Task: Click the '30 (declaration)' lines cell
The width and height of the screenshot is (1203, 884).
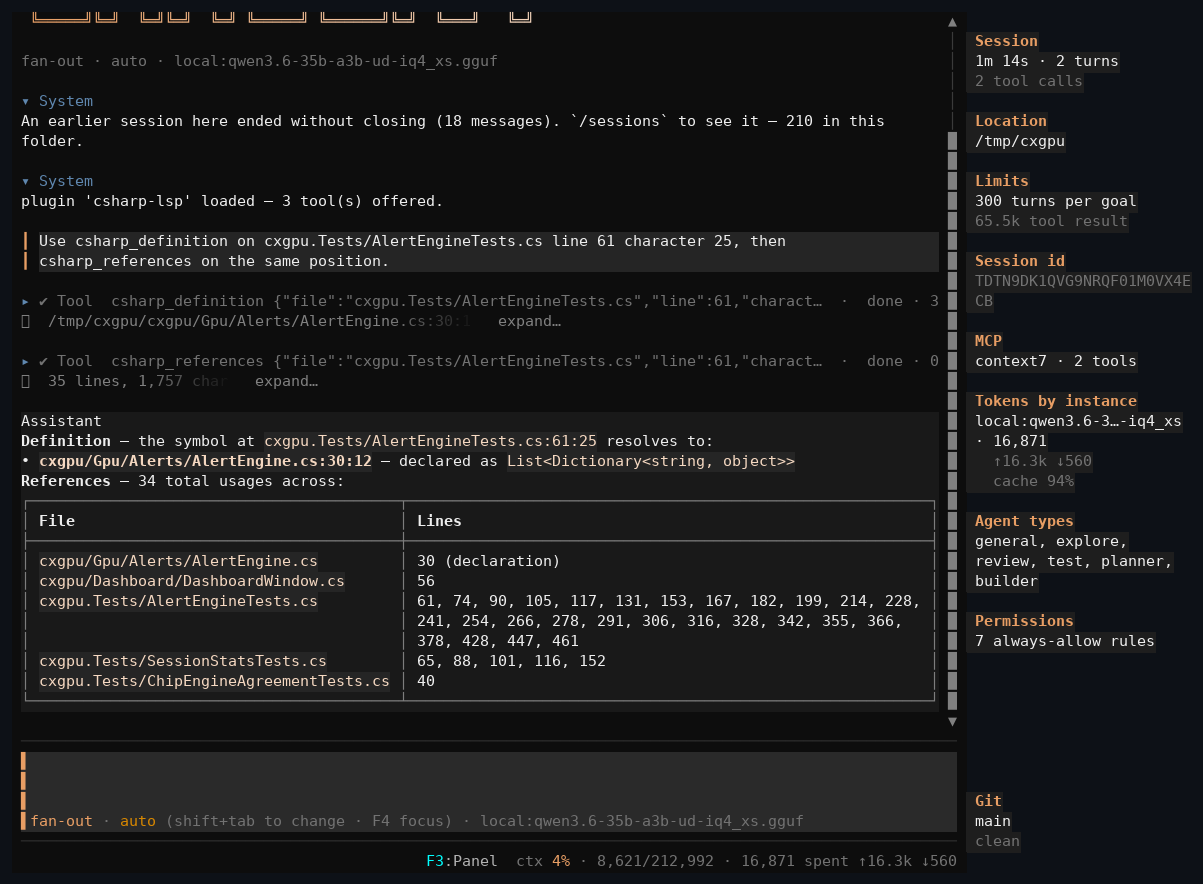Action: (489, 561)
